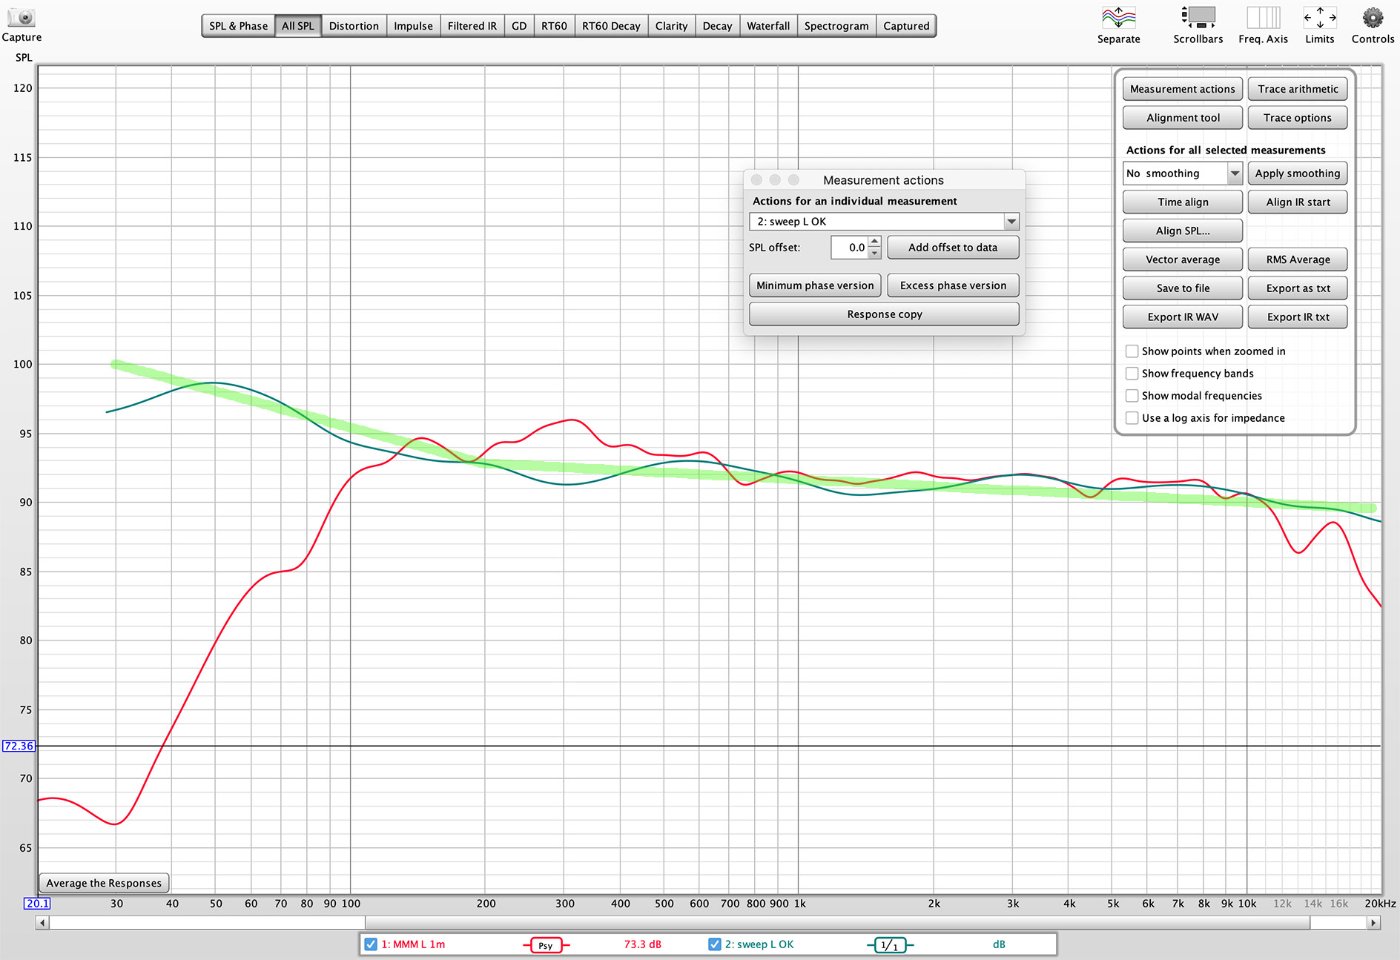This screenshot has height=960, width=1400.
Task: Uncheck the MMM L 1m trace checkbox
Action: (x=371, y=944)
